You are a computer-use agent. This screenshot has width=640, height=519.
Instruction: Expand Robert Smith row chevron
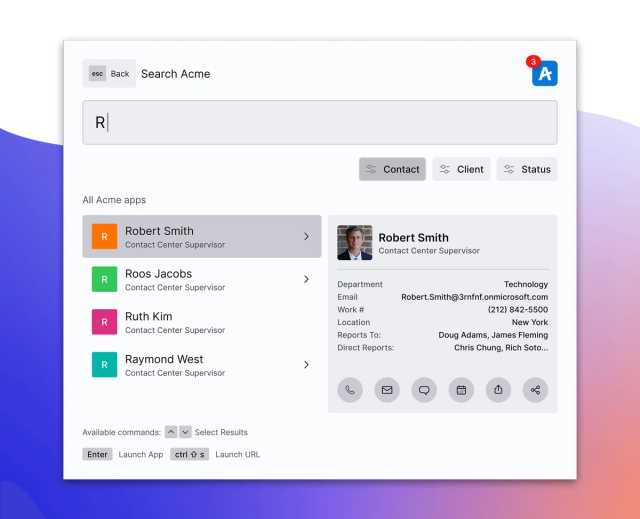[x=307, y=236]
